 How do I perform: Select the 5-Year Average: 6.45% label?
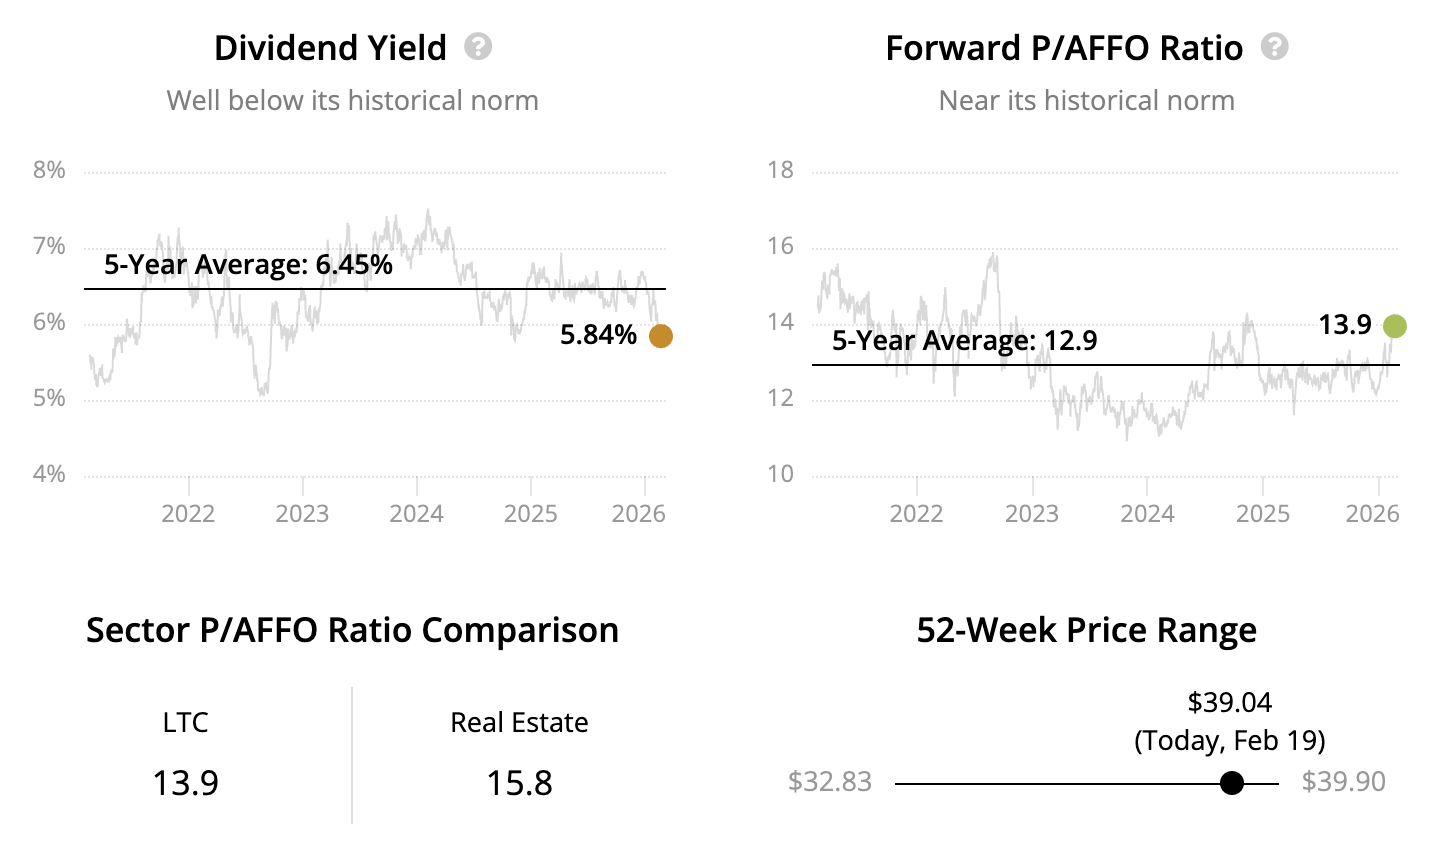coord(248,265)
